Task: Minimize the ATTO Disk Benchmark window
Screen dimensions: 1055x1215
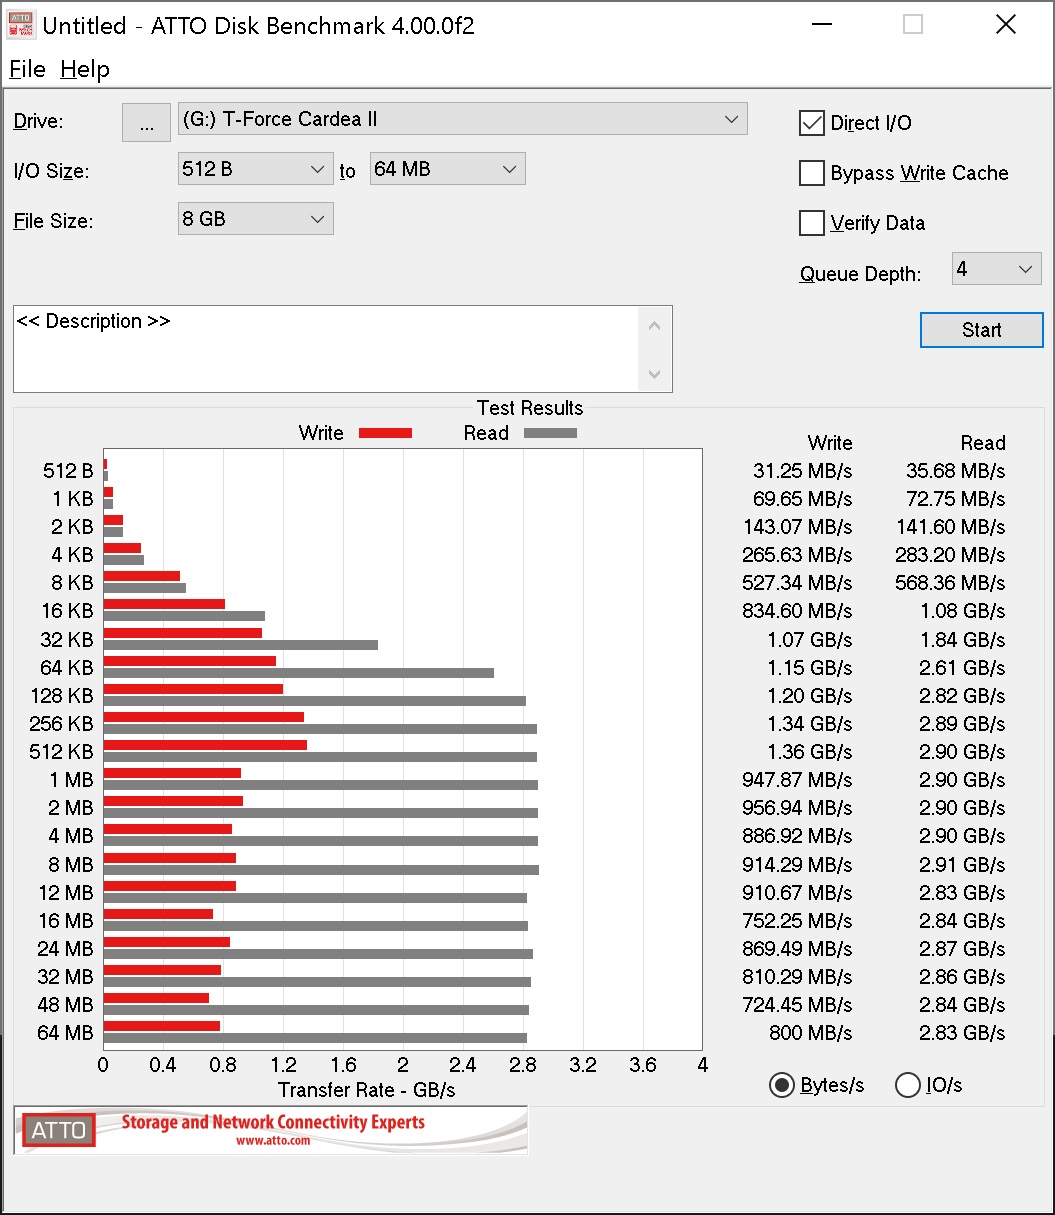Action: [821, 25]
